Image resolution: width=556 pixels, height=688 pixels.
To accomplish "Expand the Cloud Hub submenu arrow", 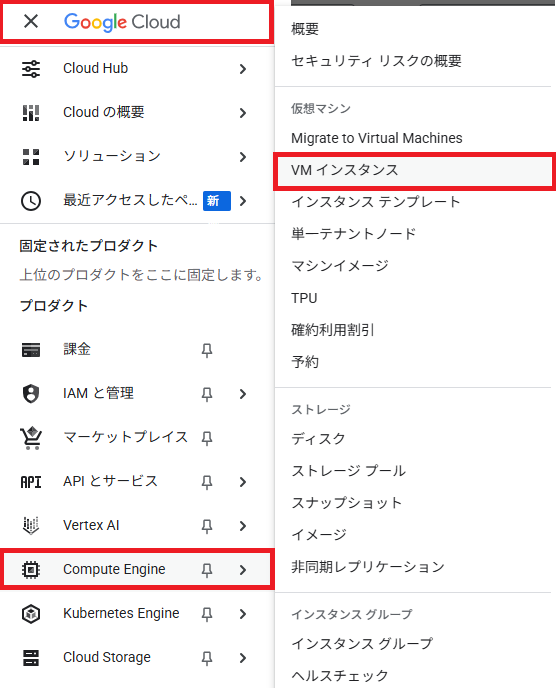I will click(243, 69).
